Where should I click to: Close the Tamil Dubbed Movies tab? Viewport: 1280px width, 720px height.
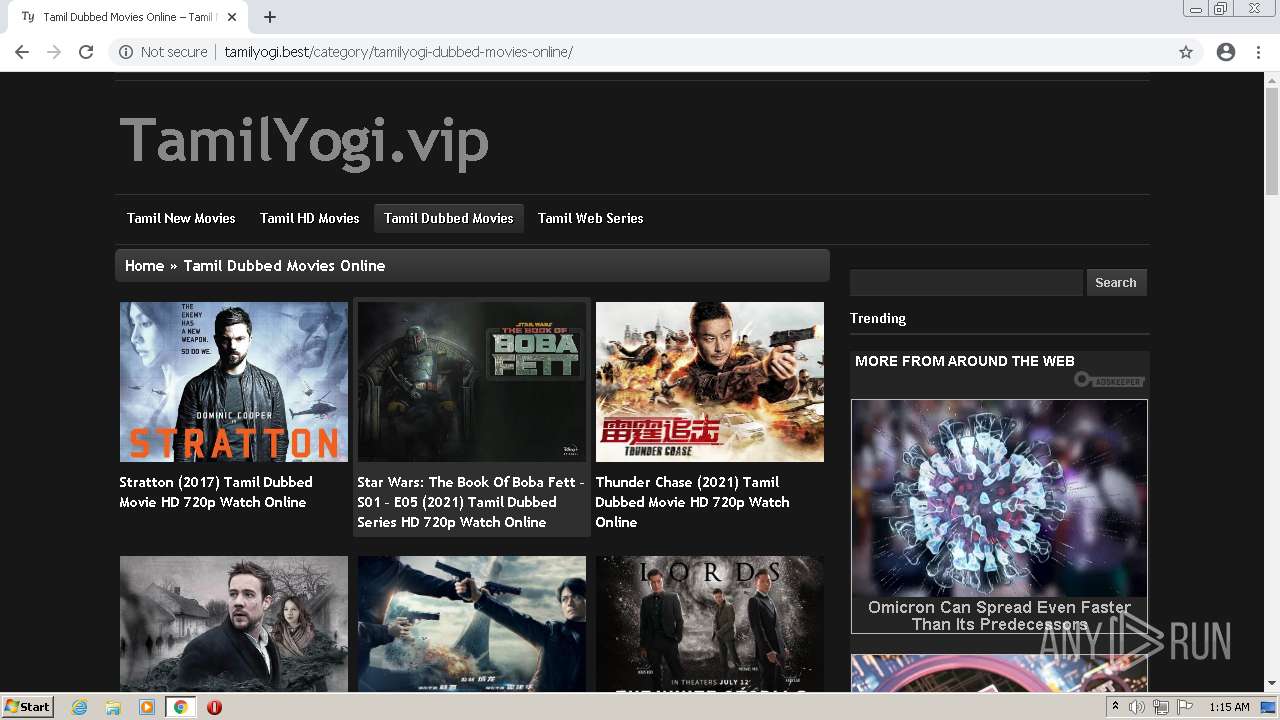point(232,17)
